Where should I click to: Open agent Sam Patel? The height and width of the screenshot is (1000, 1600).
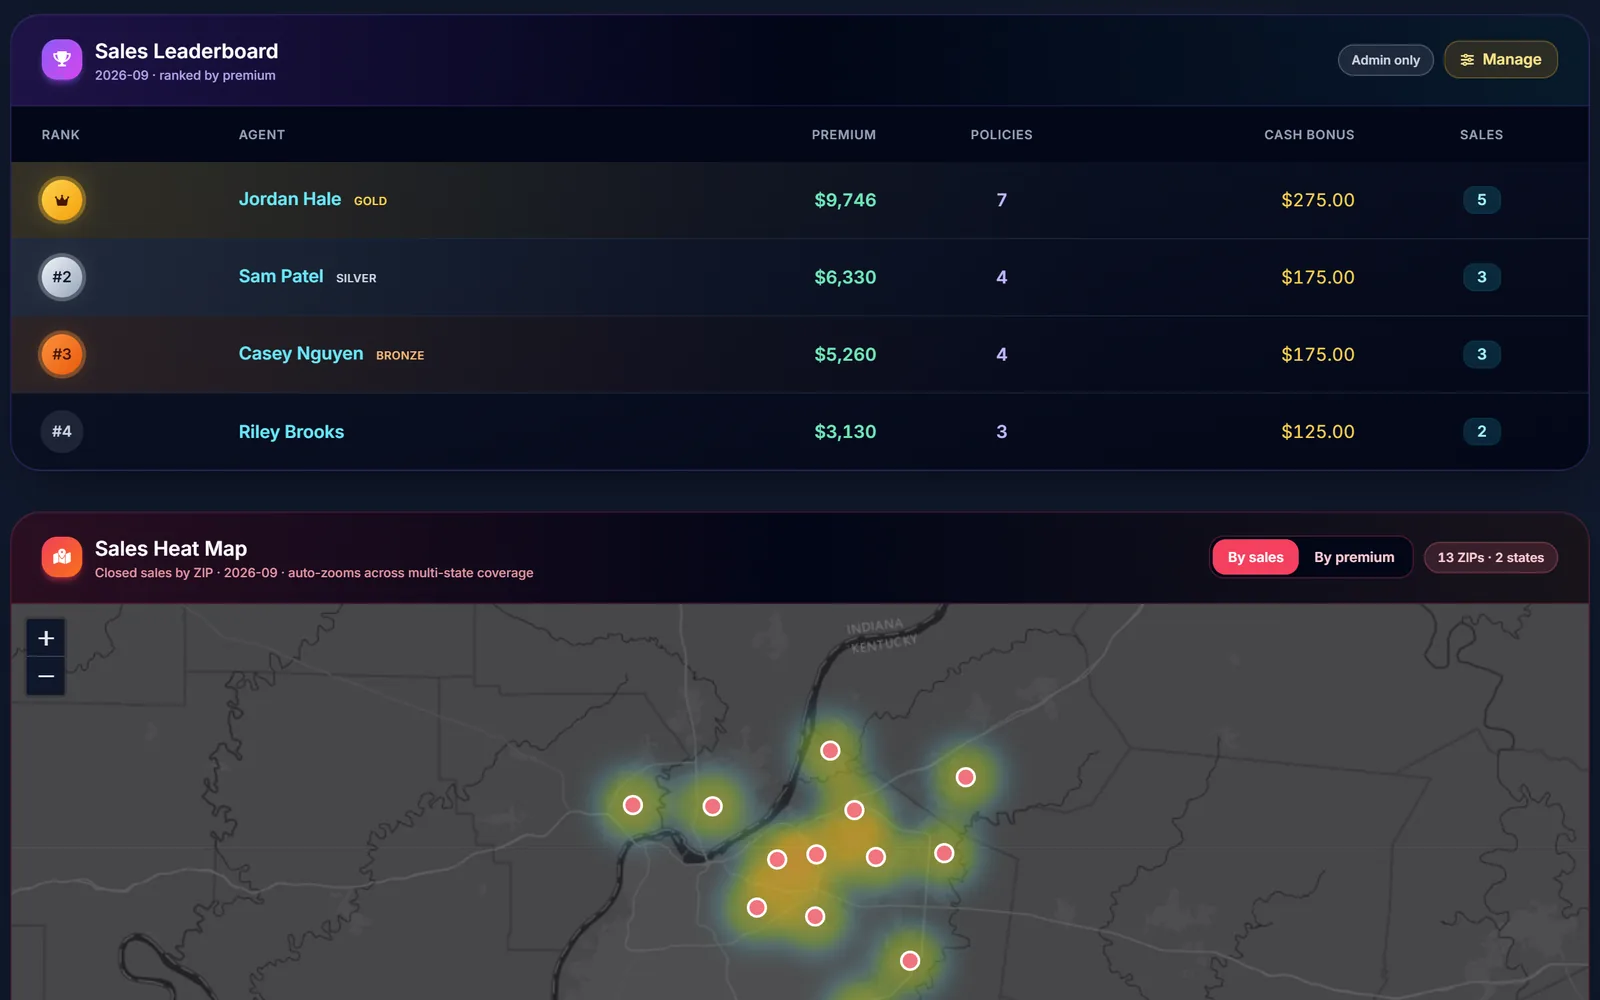pos(281,276)
